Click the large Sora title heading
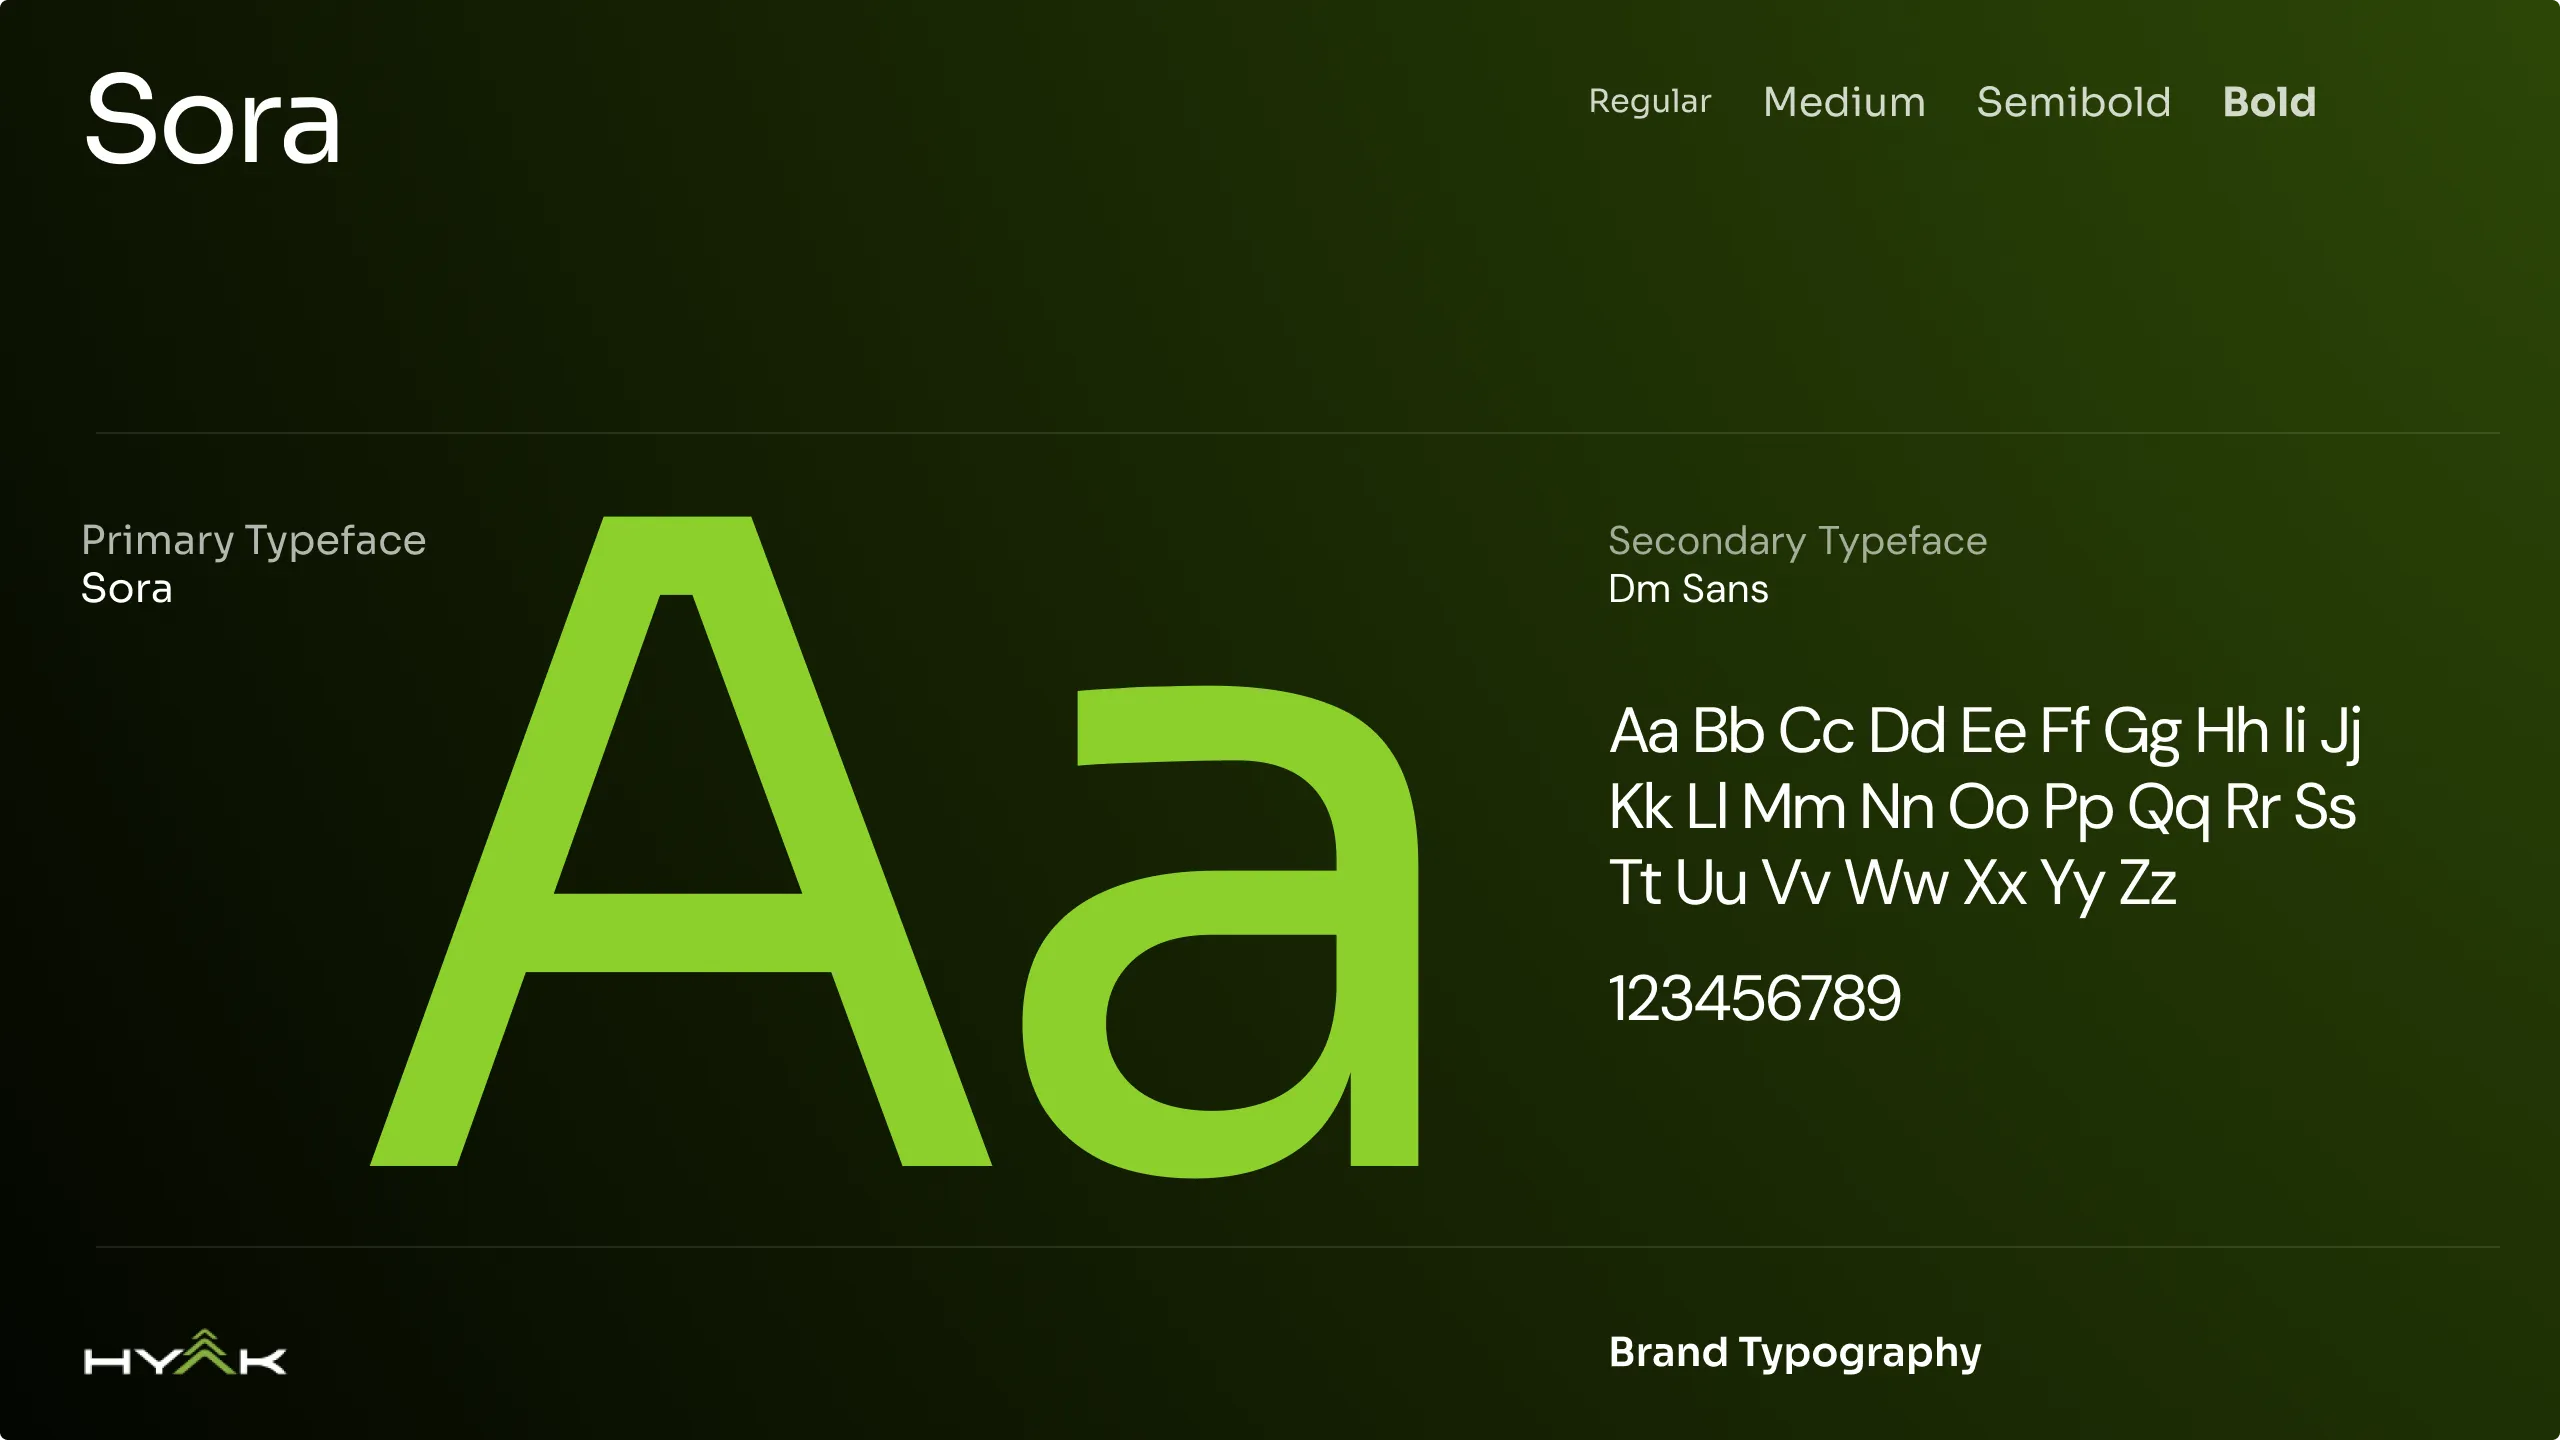The width and height of the screenshot is (2560, 1440). [213, 122]
